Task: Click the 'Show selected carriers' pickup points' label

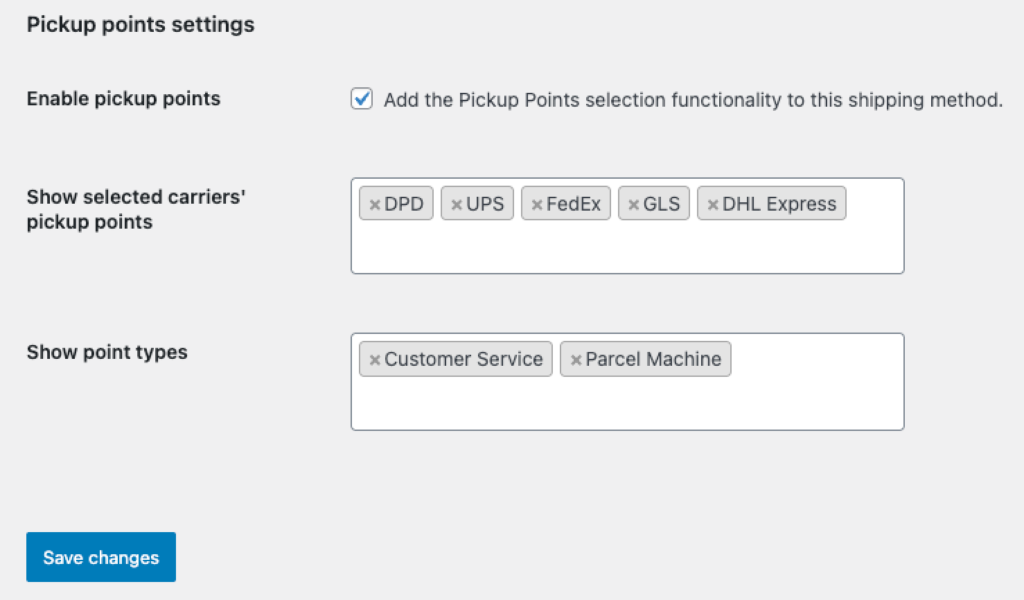Action: [x=136, y=210]
